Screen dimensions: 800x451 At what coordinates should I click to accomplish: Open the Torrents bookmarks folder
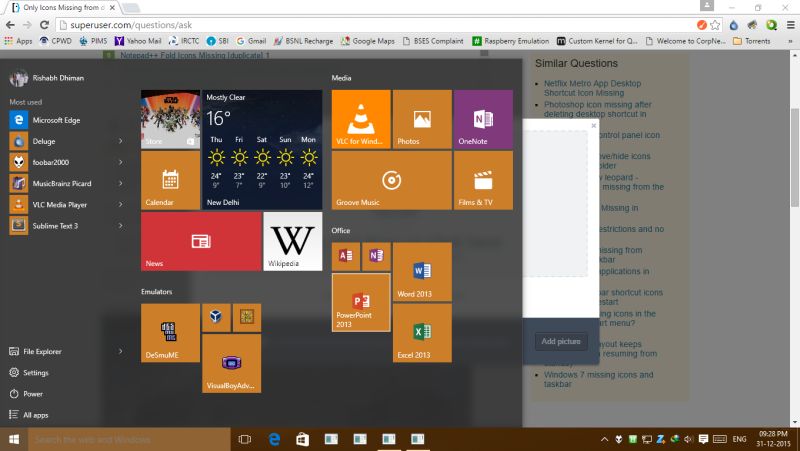752,41
